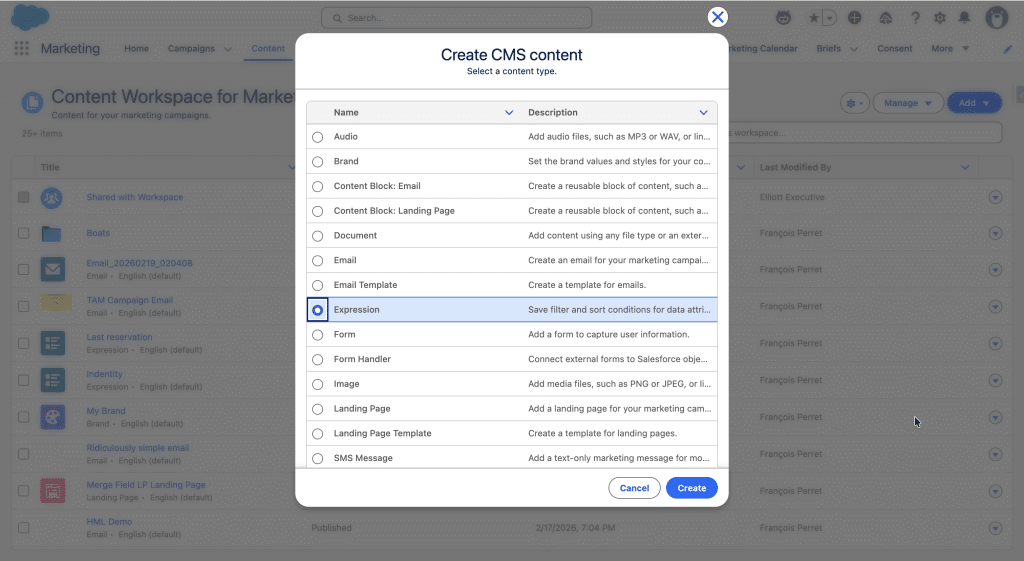The image size is (1024, 561).
Task: Open the Description column chevron menu
Action: 703,113
